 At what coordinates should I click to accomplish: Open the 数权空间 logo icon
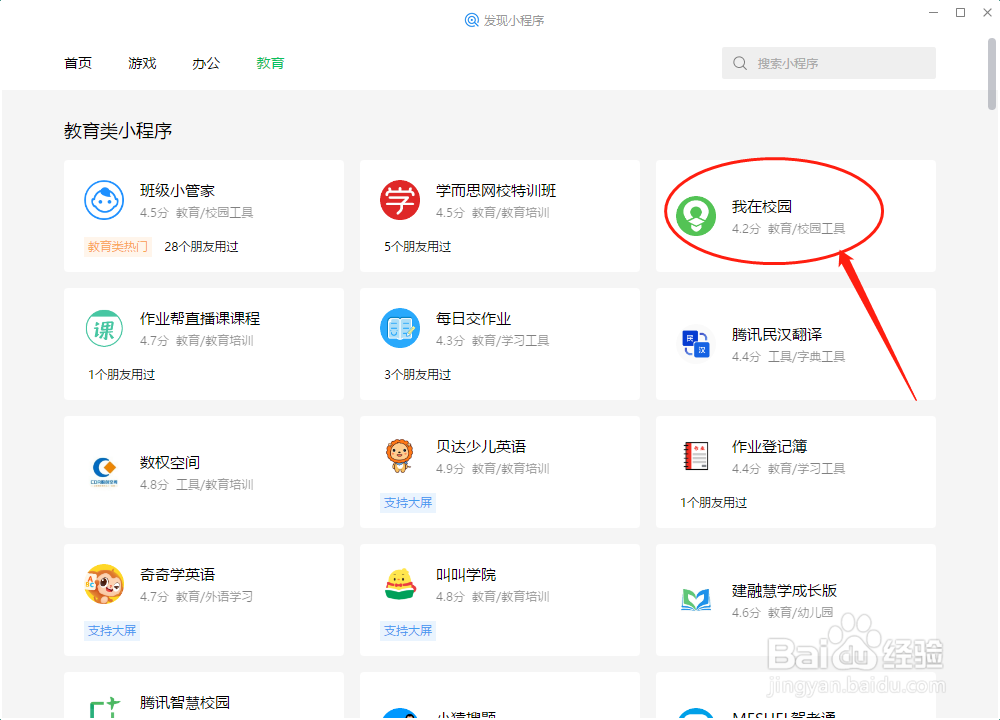[x=104, y=472]
